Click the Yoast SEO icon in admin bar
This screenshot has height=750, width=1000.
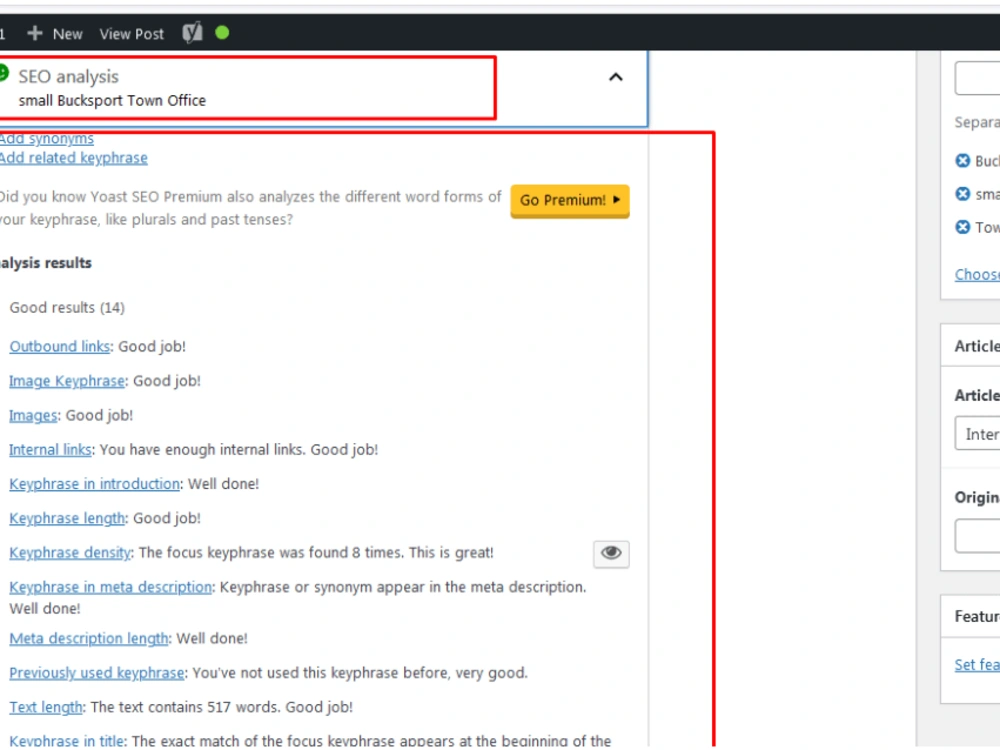tap(193, 33)
